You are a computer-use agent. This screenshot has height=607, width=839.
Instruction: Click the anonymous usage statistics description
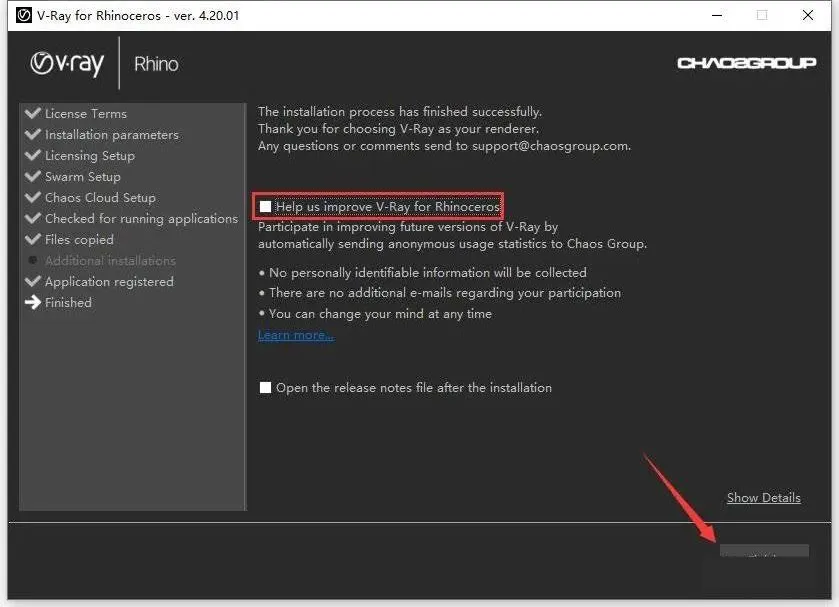coord(452,236)
